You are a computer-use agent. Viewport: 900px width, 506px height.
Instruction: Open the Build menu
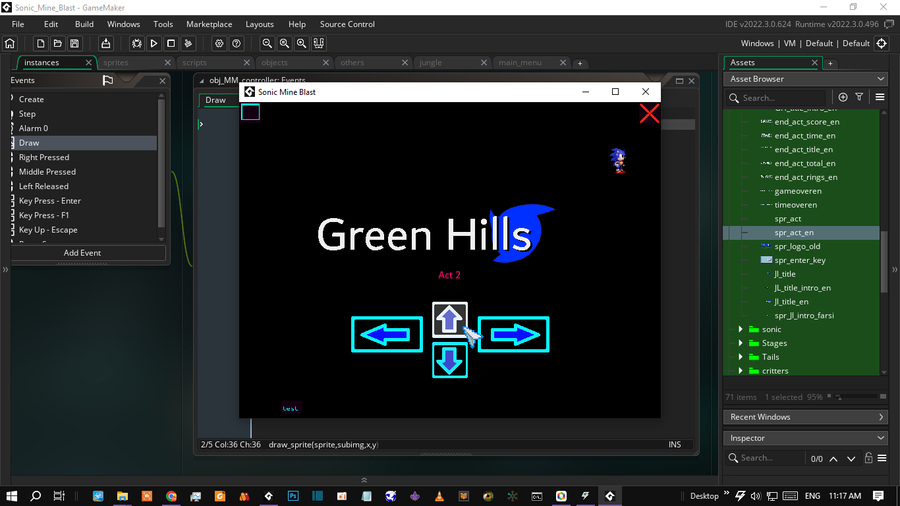point(84,24)
